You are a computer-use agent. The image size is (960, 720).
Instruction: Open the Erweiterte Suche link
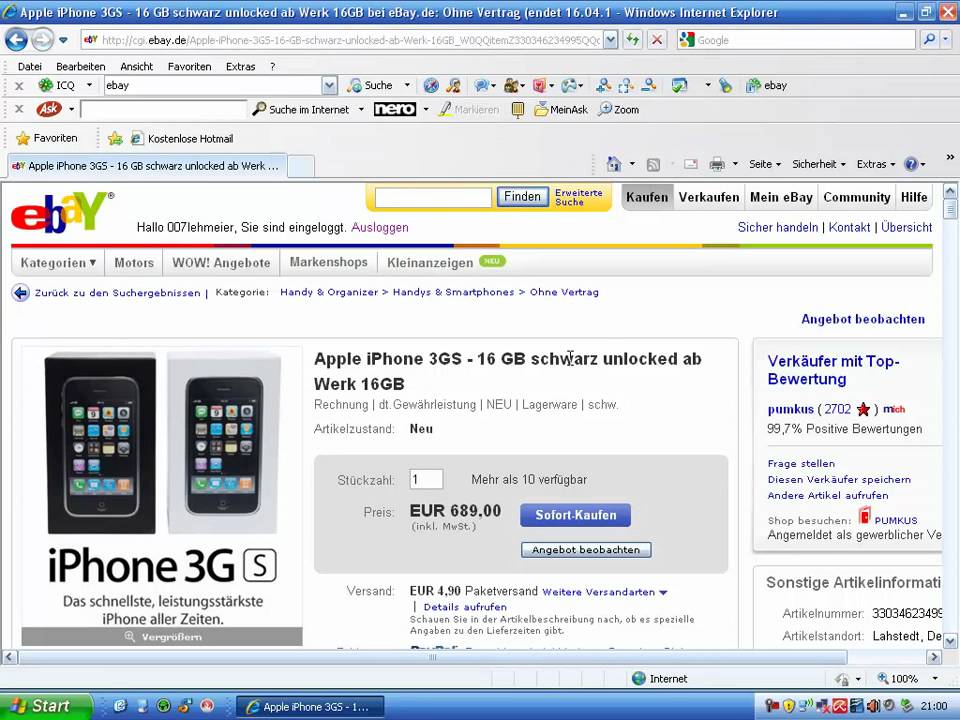(579, 197)
